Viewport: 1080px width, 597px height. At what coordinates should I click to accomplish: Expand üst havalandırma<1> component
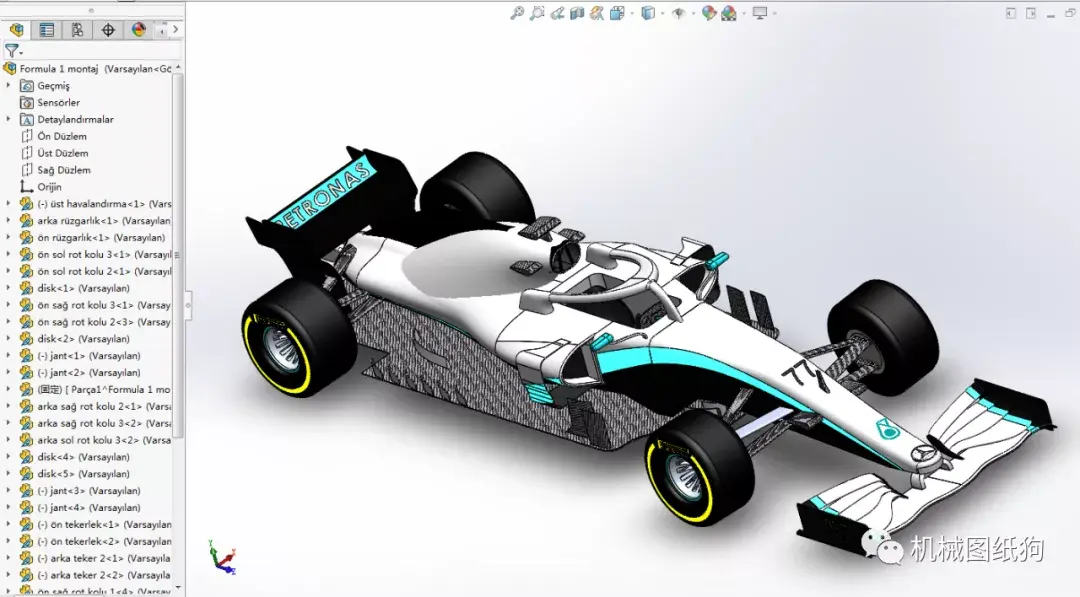pos(8,204)
